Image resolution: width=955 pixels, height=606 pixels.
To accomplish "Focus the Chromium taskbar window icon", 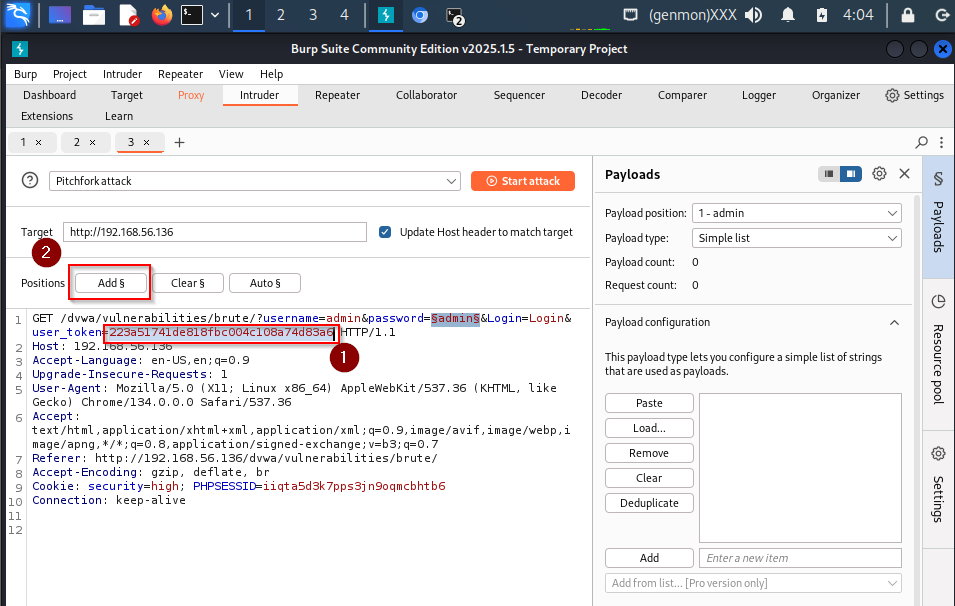I will [x=420, y=15].
